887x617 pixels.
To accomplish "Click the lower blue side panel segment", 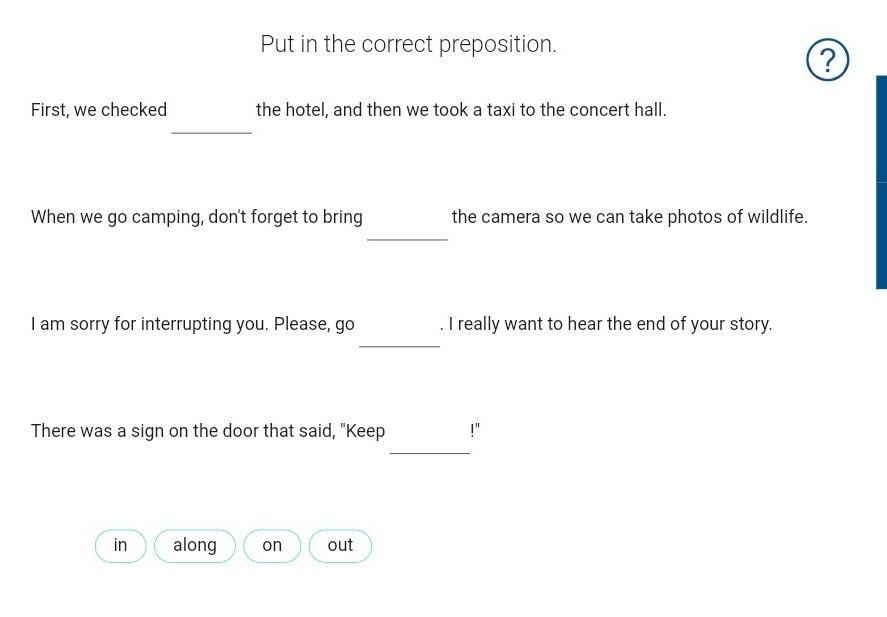I will click(x=881, y=236).
